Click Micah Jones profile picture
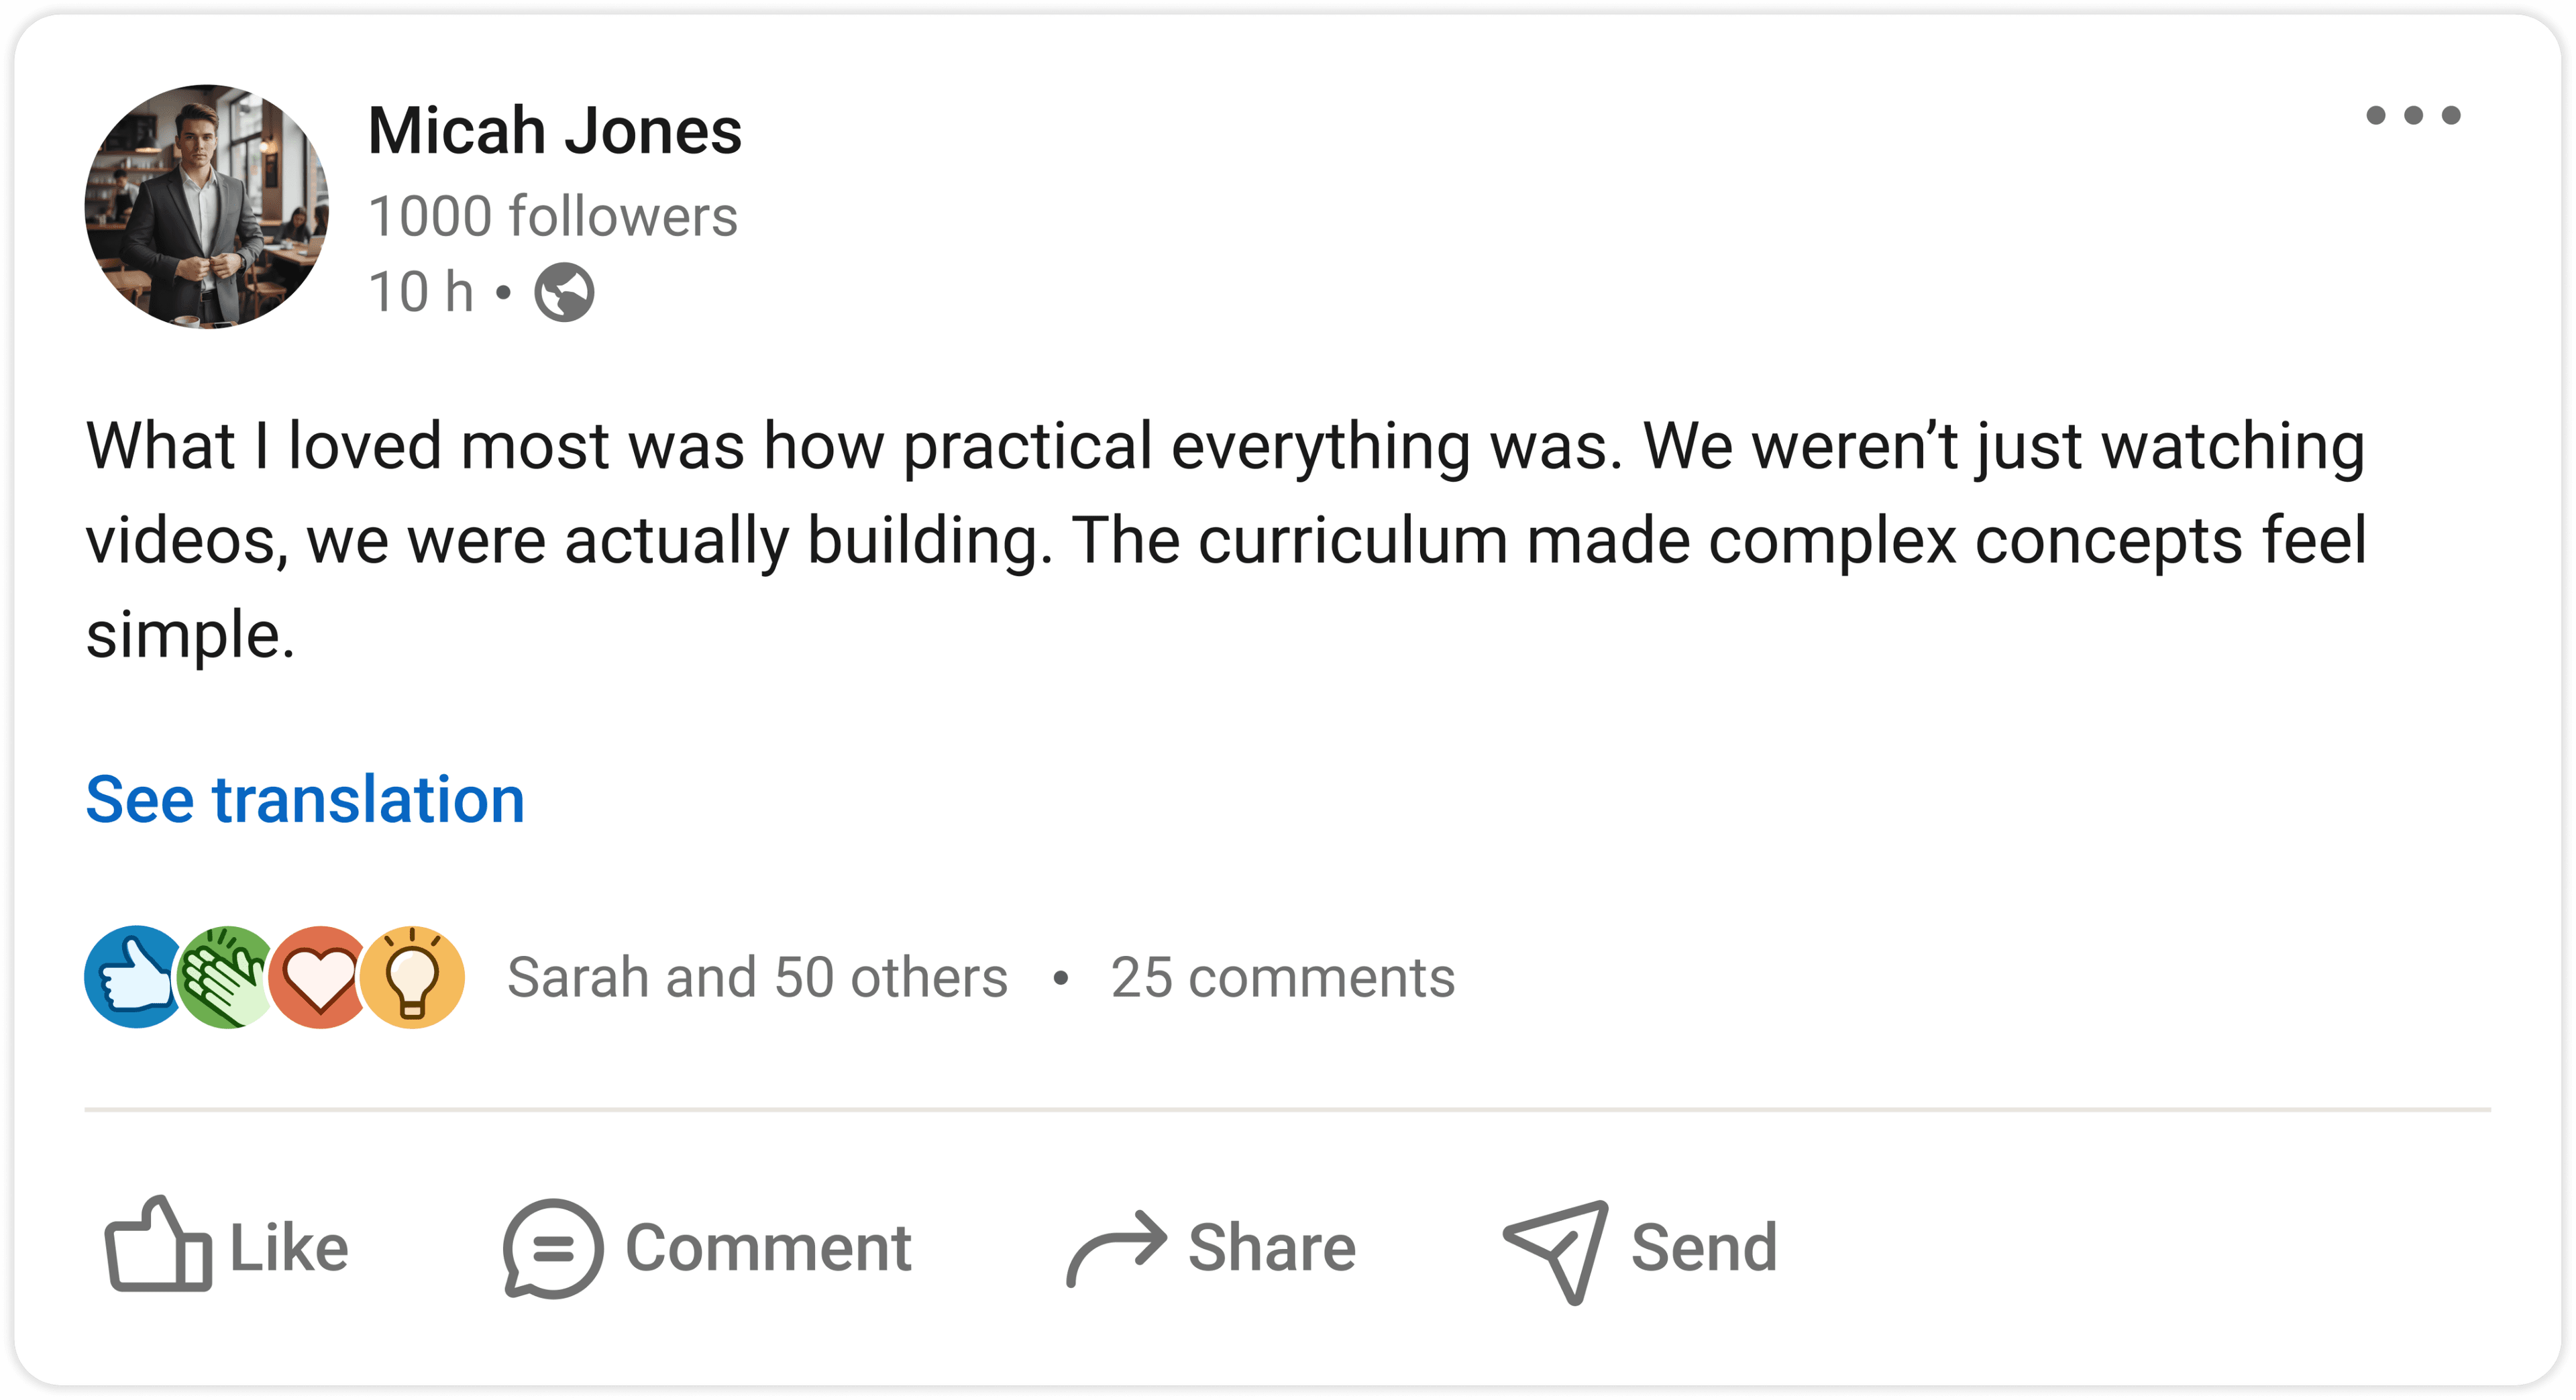 (x=207, y=207)
